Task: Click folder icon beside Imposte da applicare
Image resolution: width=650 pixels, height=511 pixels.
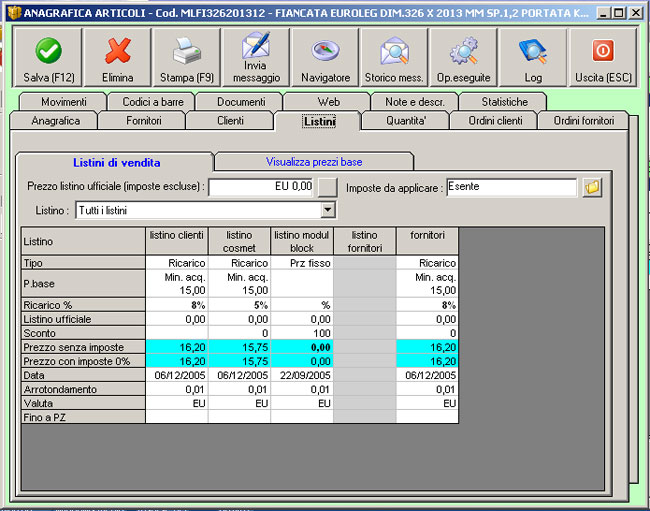Action: coord(593,187)
